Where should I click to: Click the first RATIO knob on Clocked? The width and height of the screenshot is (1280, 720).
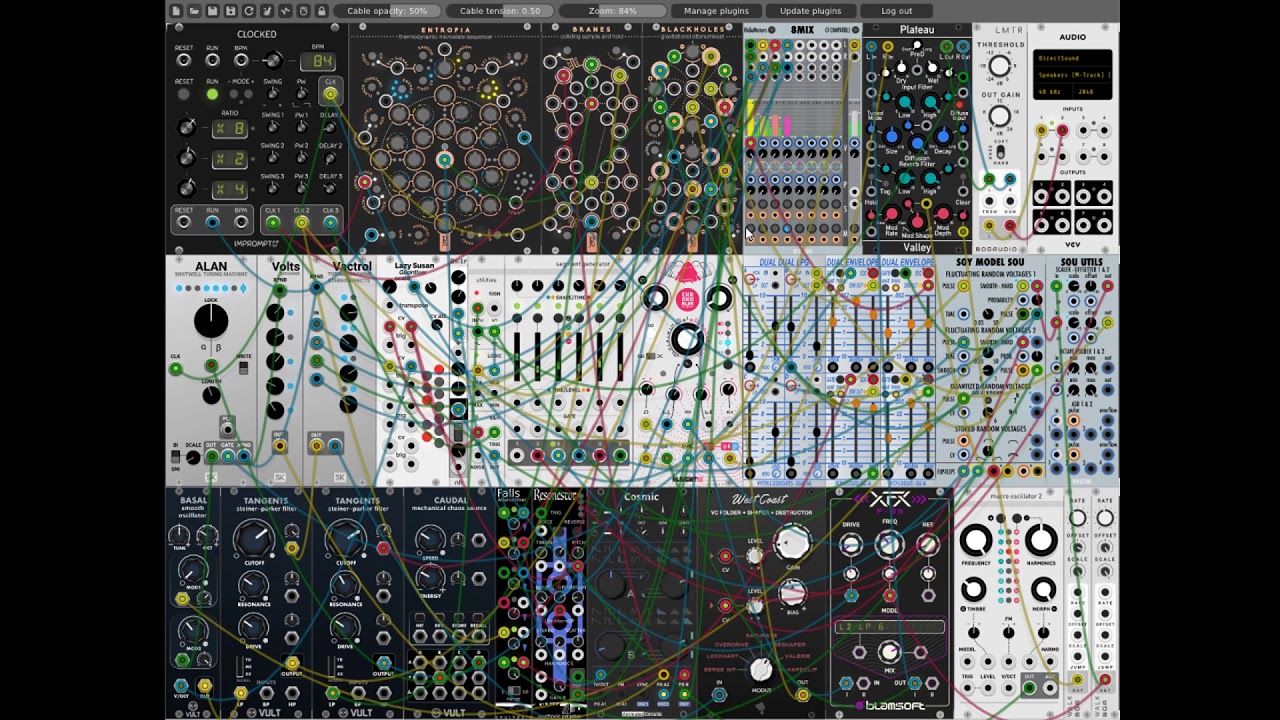point(187,127)
